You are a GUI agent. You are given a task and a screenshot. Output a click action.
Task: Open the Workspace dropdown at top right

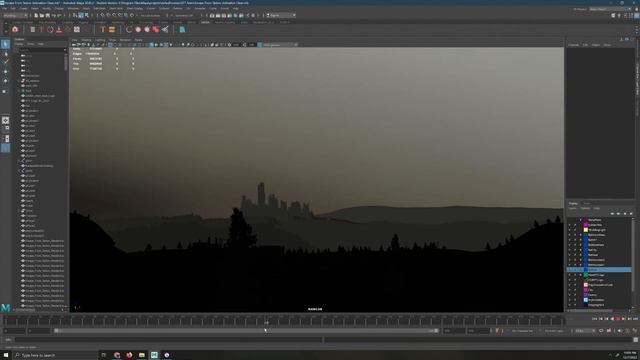(x=609, y=9)
